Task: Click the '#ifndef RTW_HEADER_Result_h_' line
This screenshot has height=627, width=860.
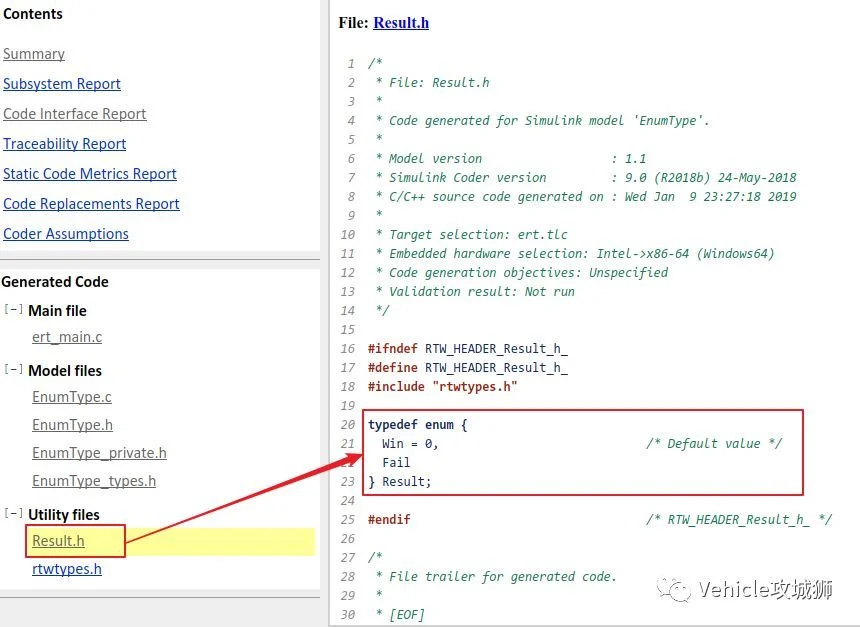Action: pyautogui.click(x=468, y=348)
